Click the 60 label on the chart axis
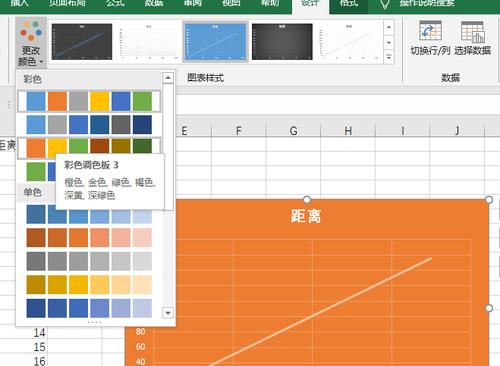Viewport: 500px width, 366px height. (x=140, y=347)
